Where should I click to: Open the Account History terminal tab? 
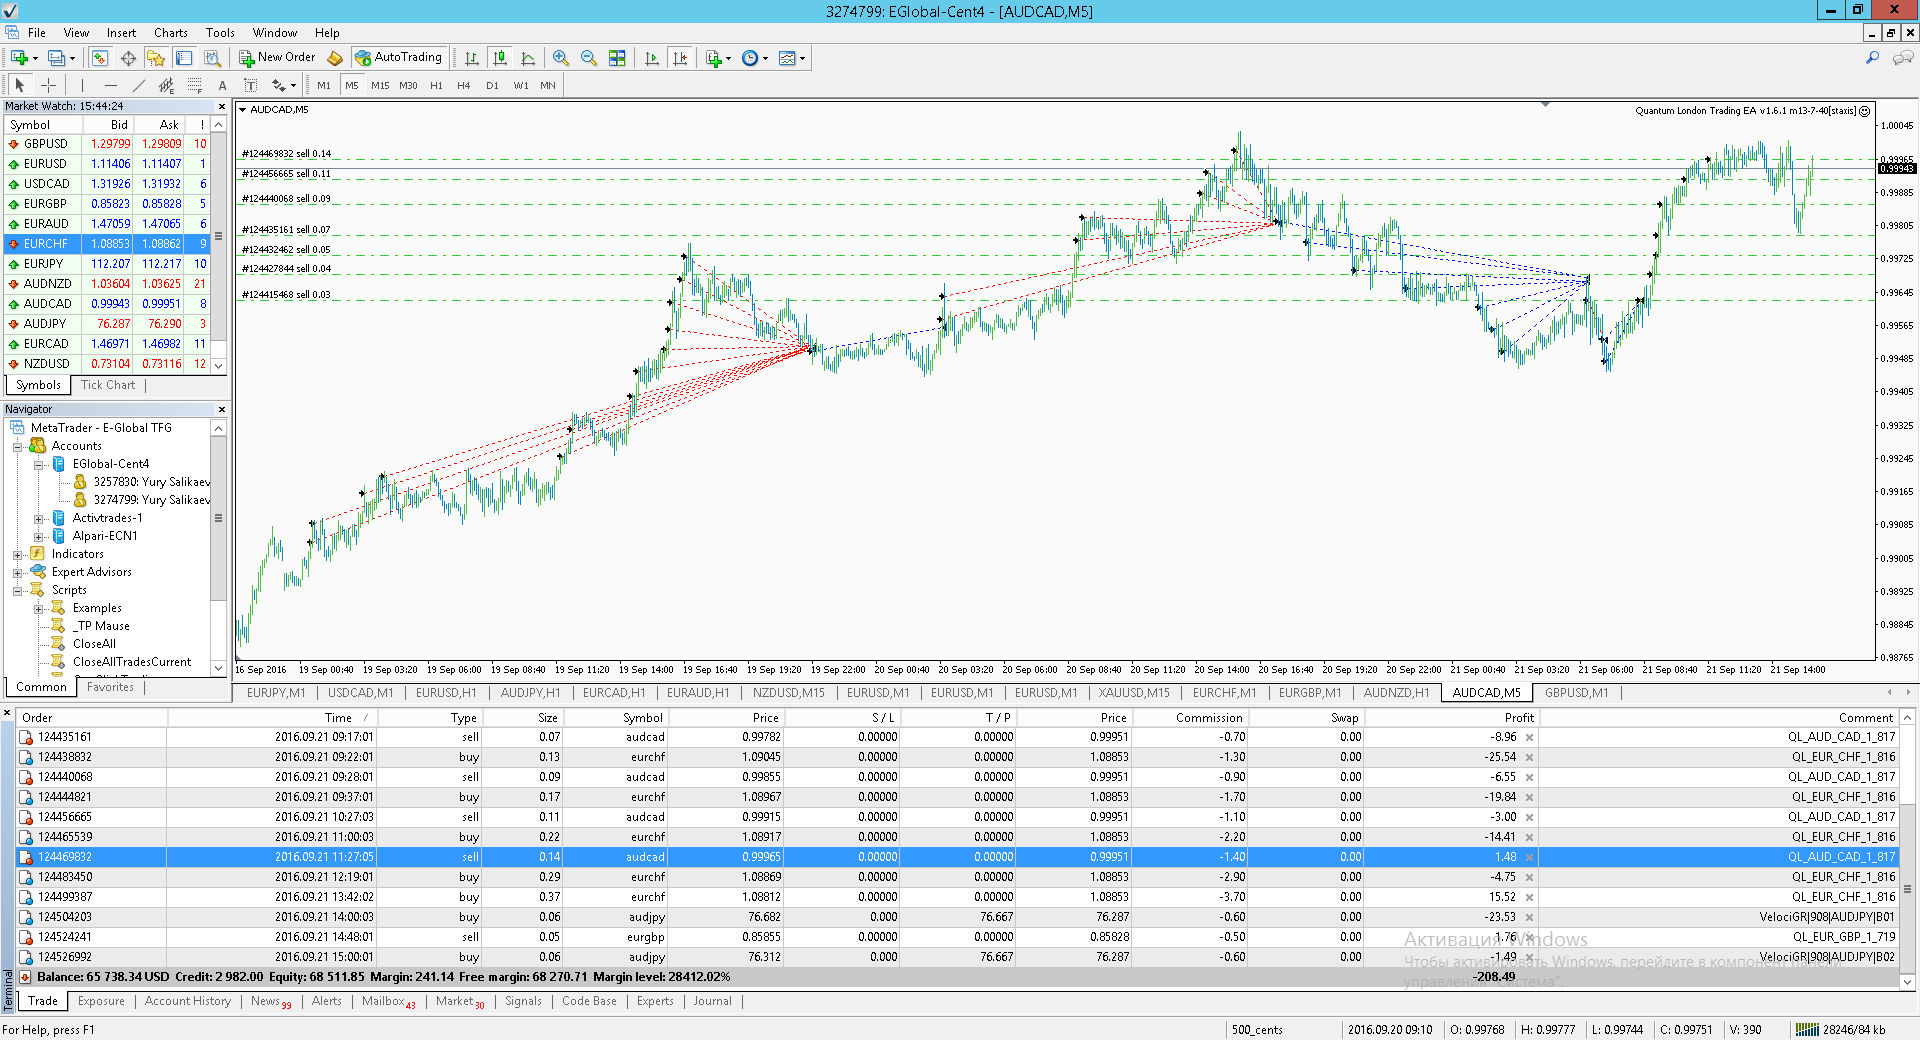(188, 1001)
